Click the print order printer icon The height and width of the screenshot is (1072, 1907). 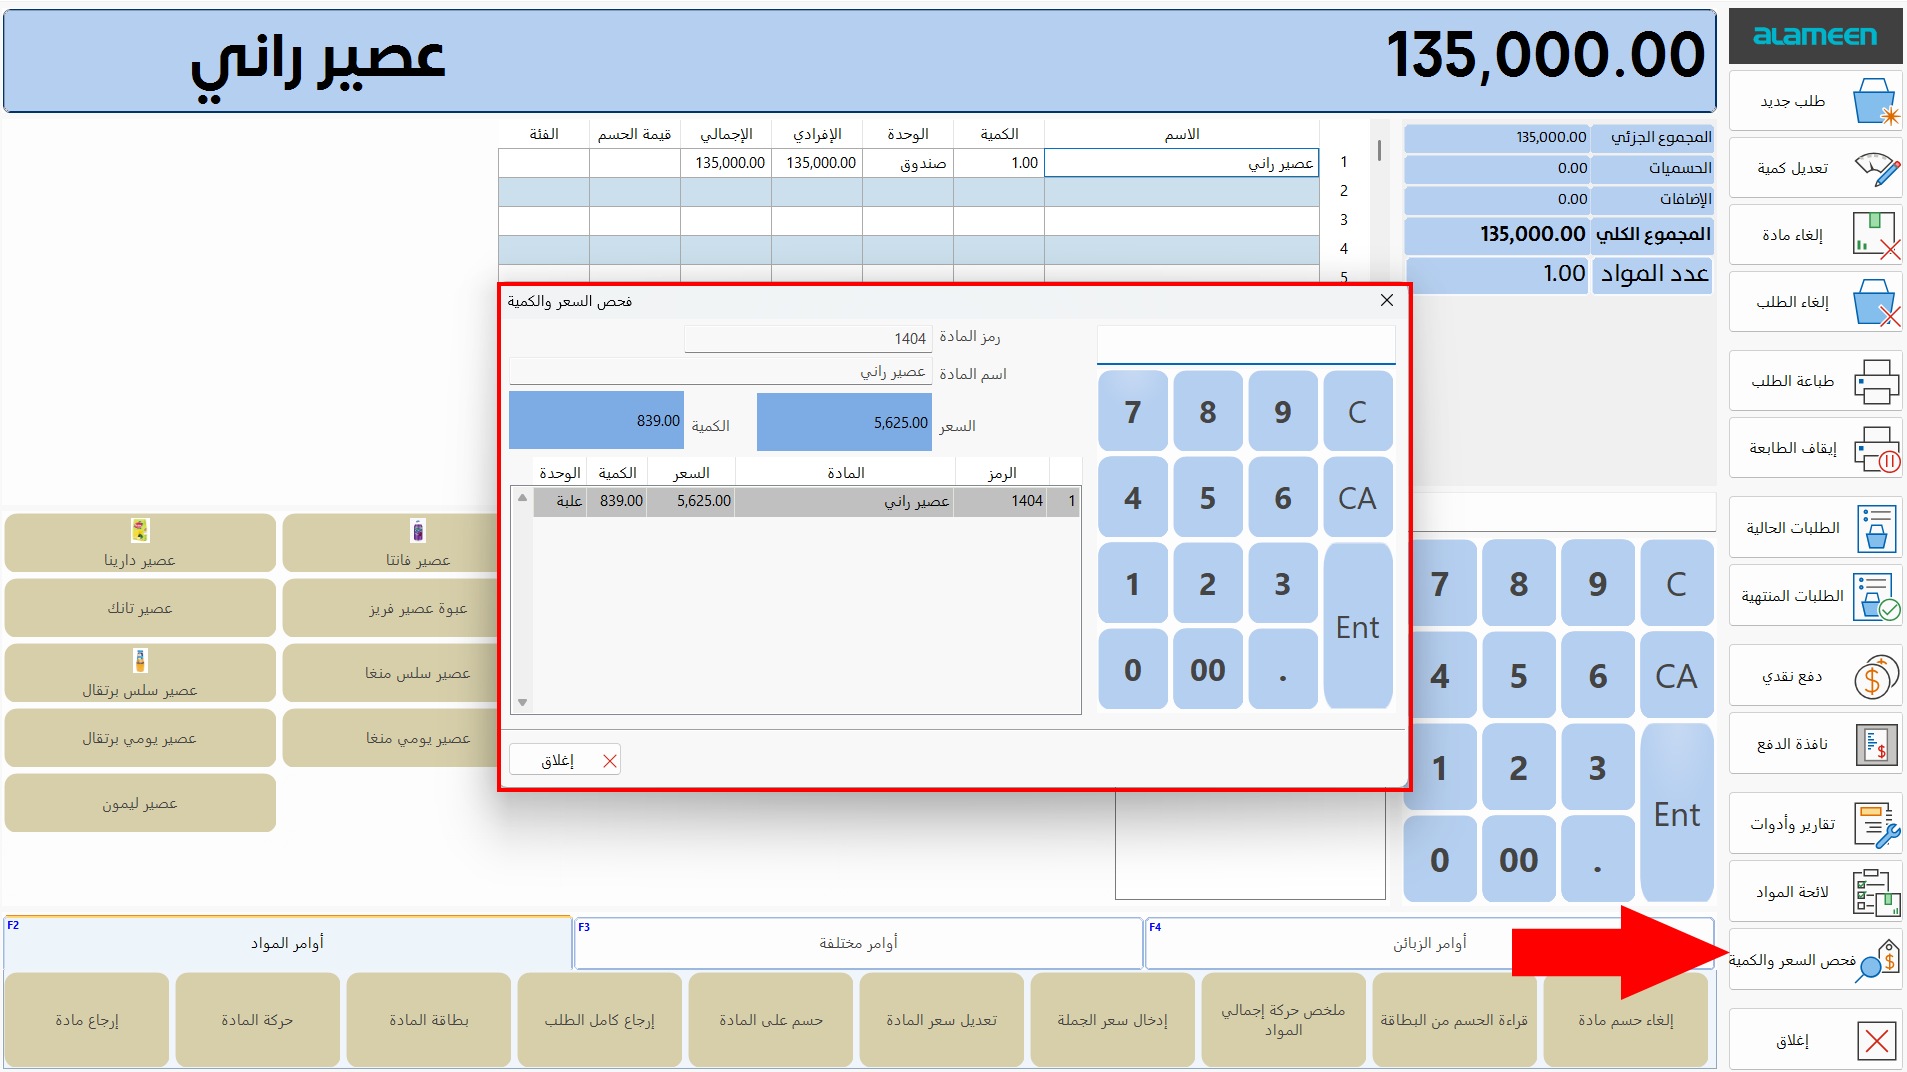pos(1875,381)
